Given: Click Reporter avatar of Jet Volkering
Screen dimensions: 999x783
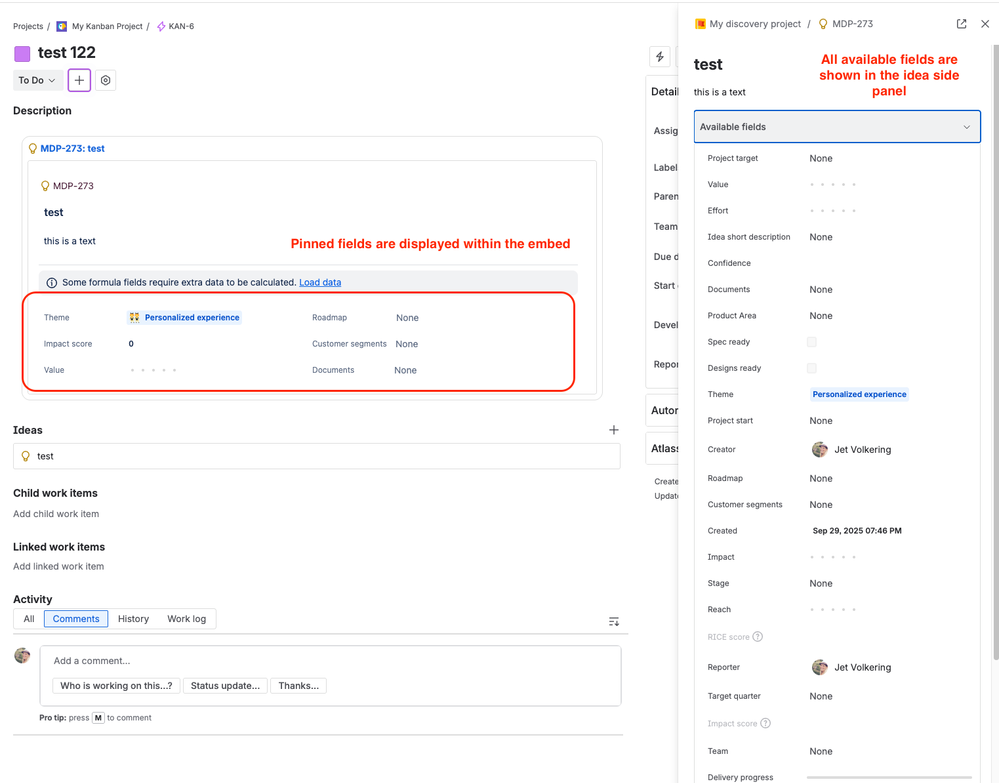Looking at the screenshot, I should [x=819, y=667].
